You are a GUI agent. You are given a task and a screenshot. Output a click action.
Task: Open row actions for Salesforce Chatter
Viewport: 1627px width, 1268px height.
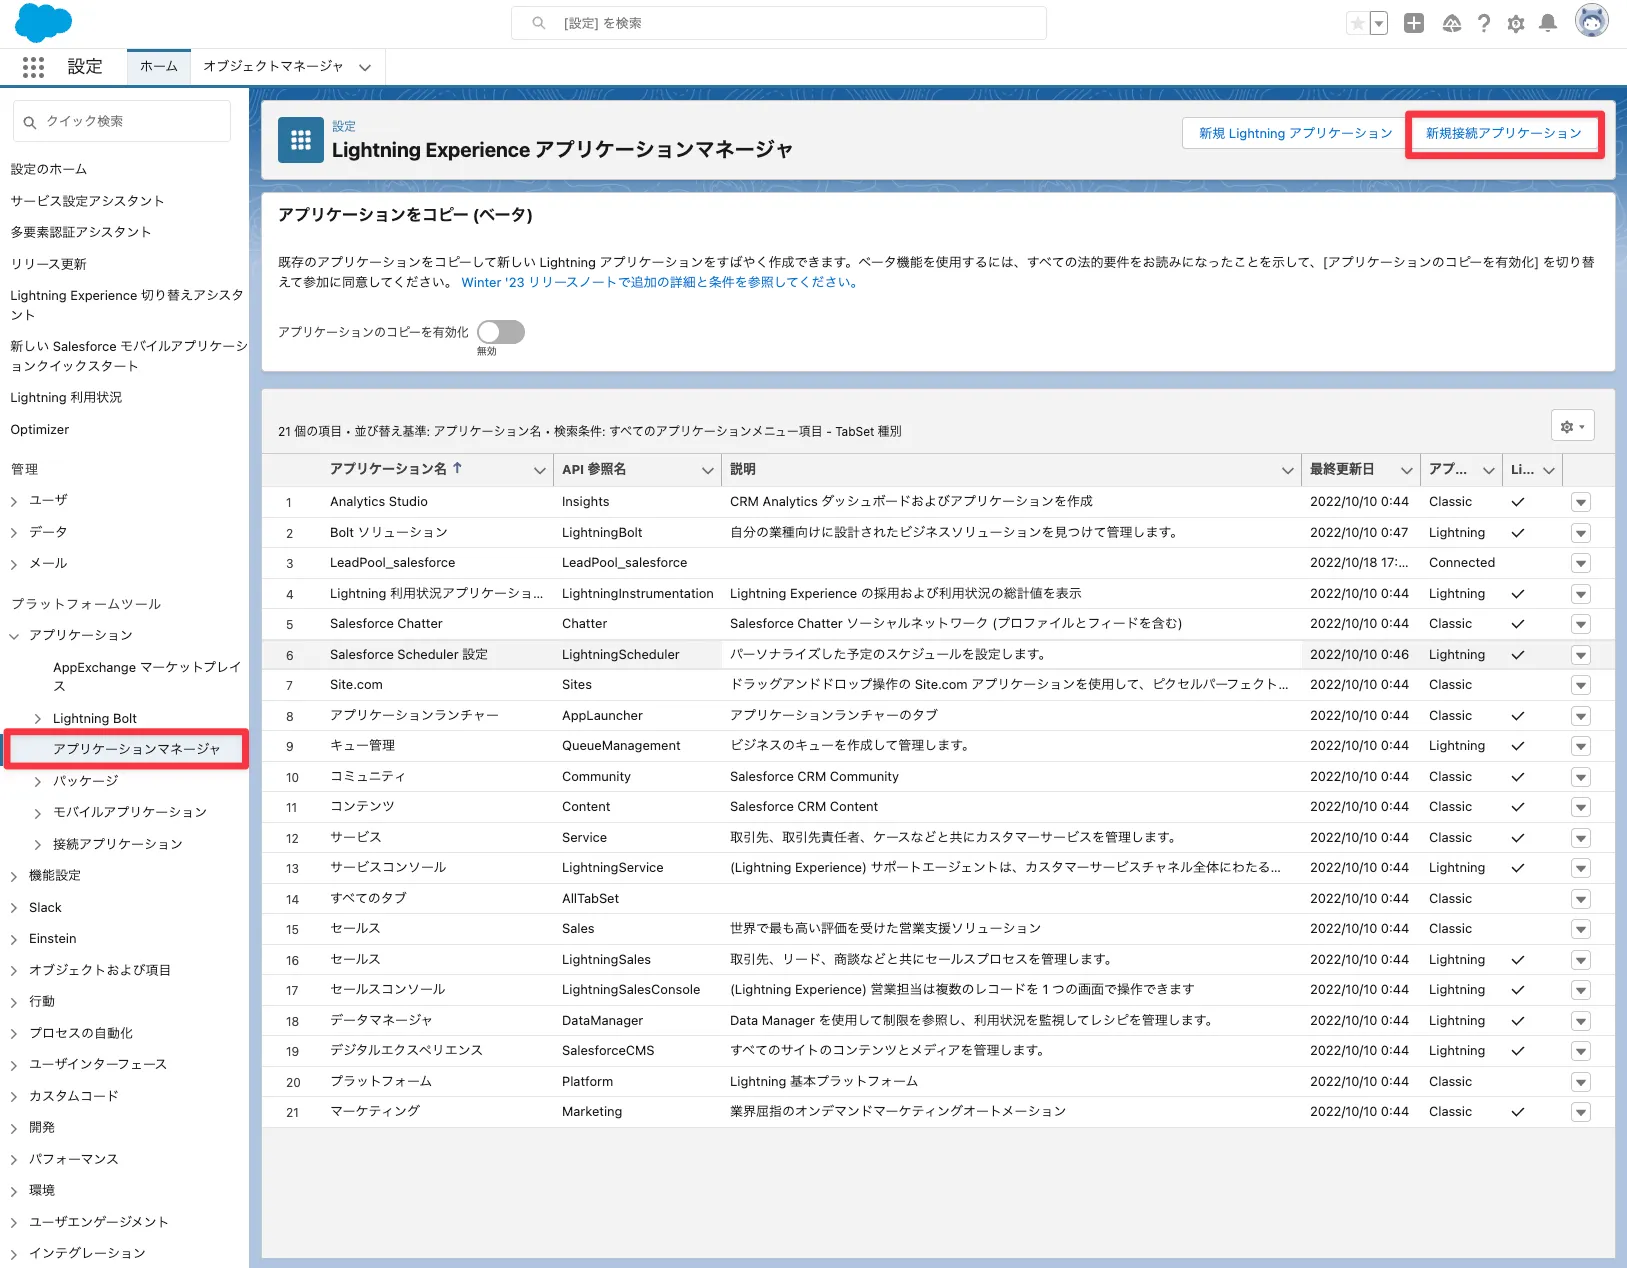point(1580,625)
